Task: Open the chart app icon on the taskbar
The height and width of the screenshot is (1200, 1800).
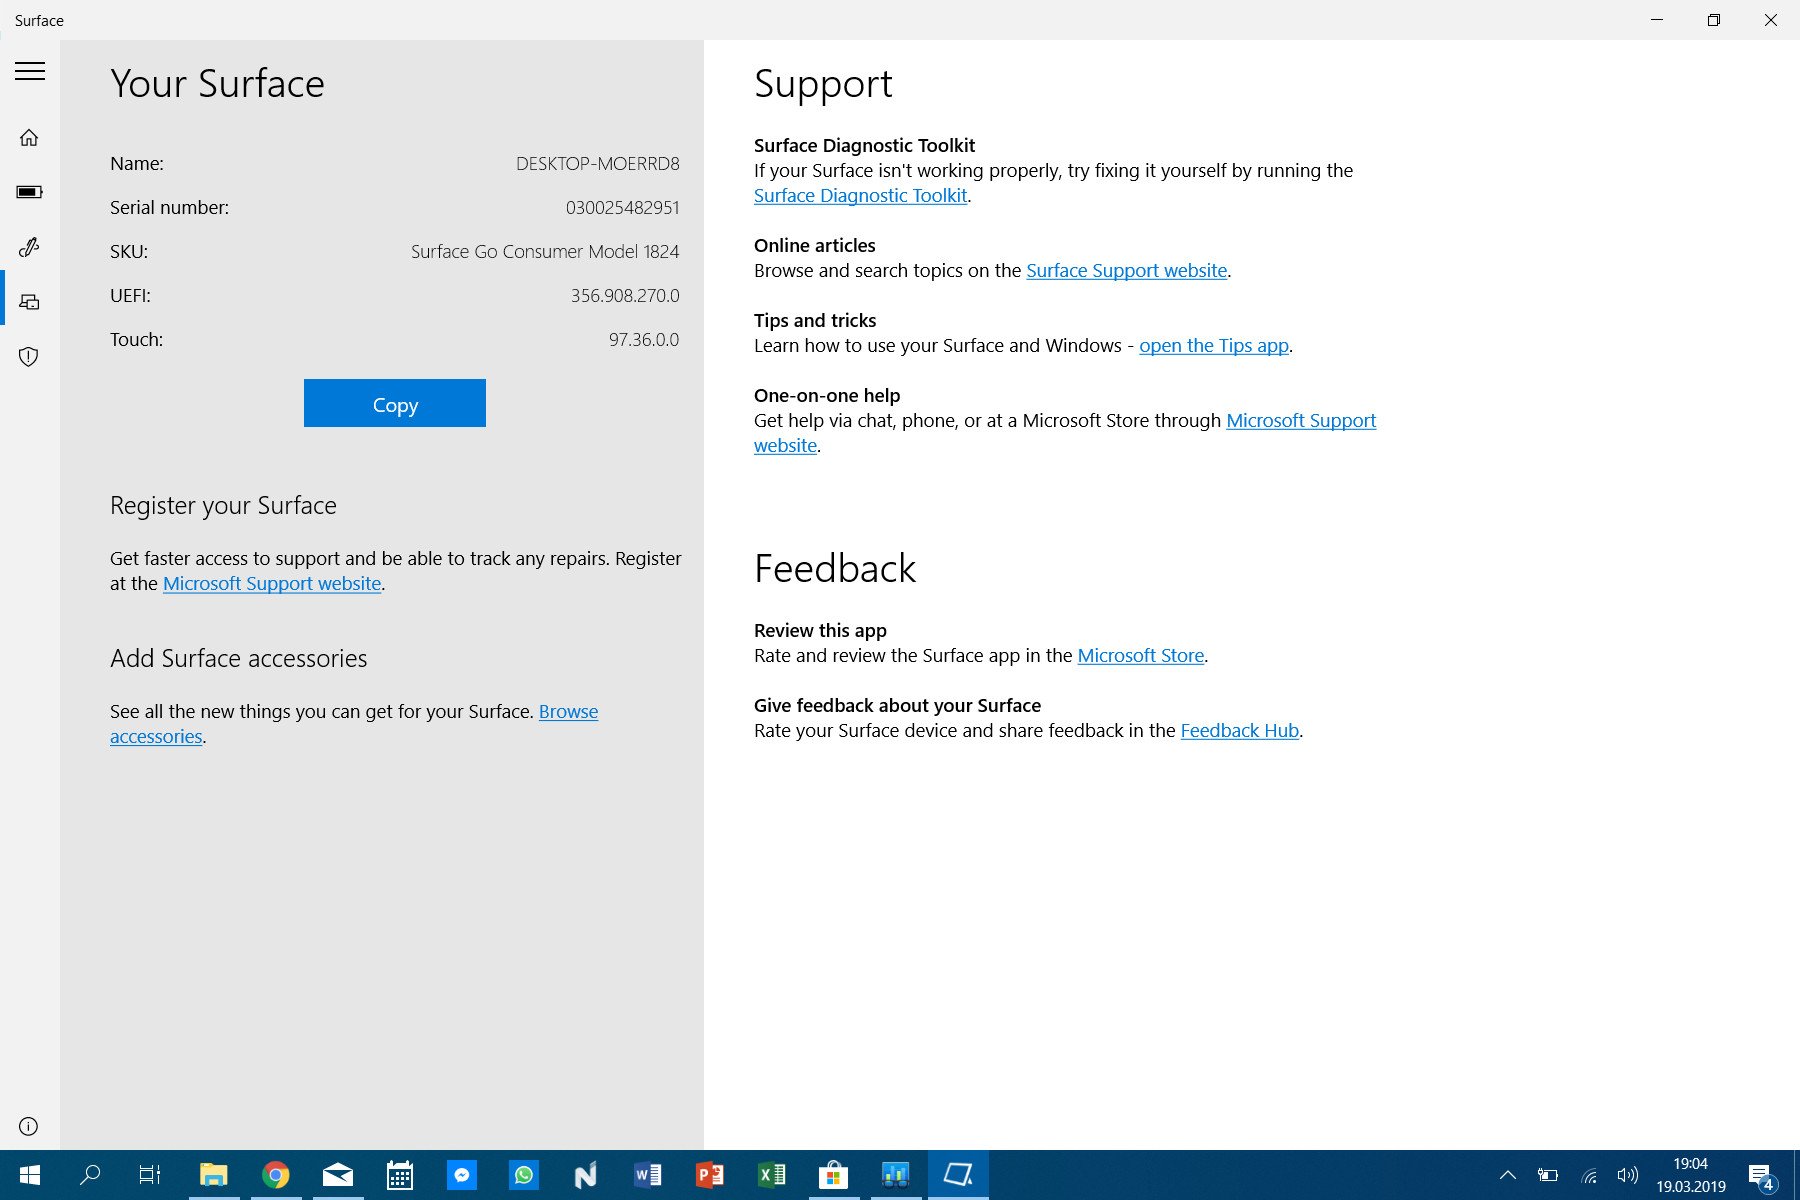Action: point(895,1175)
